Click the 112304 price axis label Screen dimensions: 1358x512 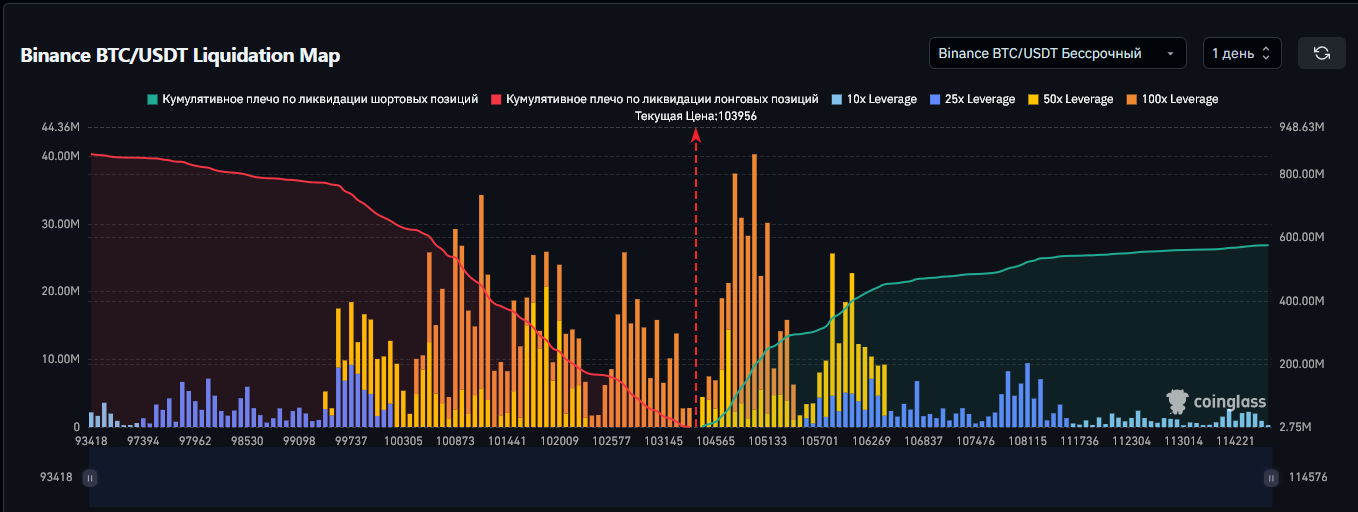coord(1132,441)
